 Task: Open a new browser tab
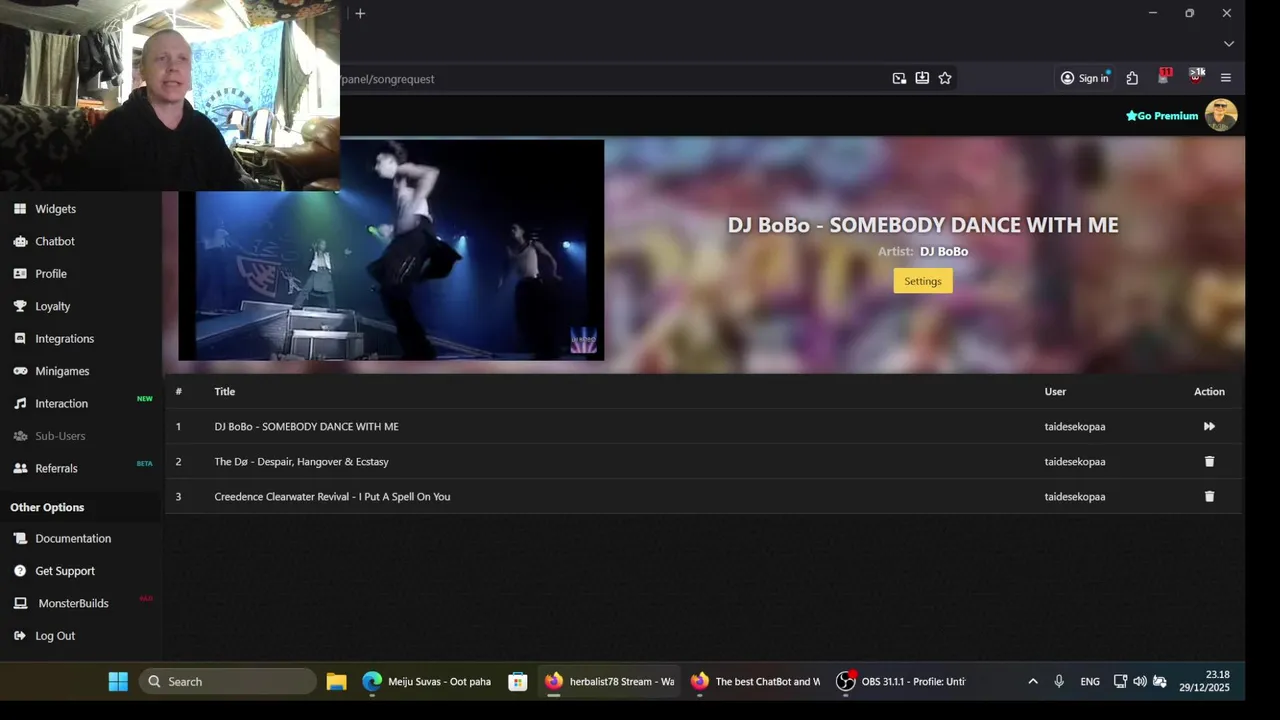360,13
